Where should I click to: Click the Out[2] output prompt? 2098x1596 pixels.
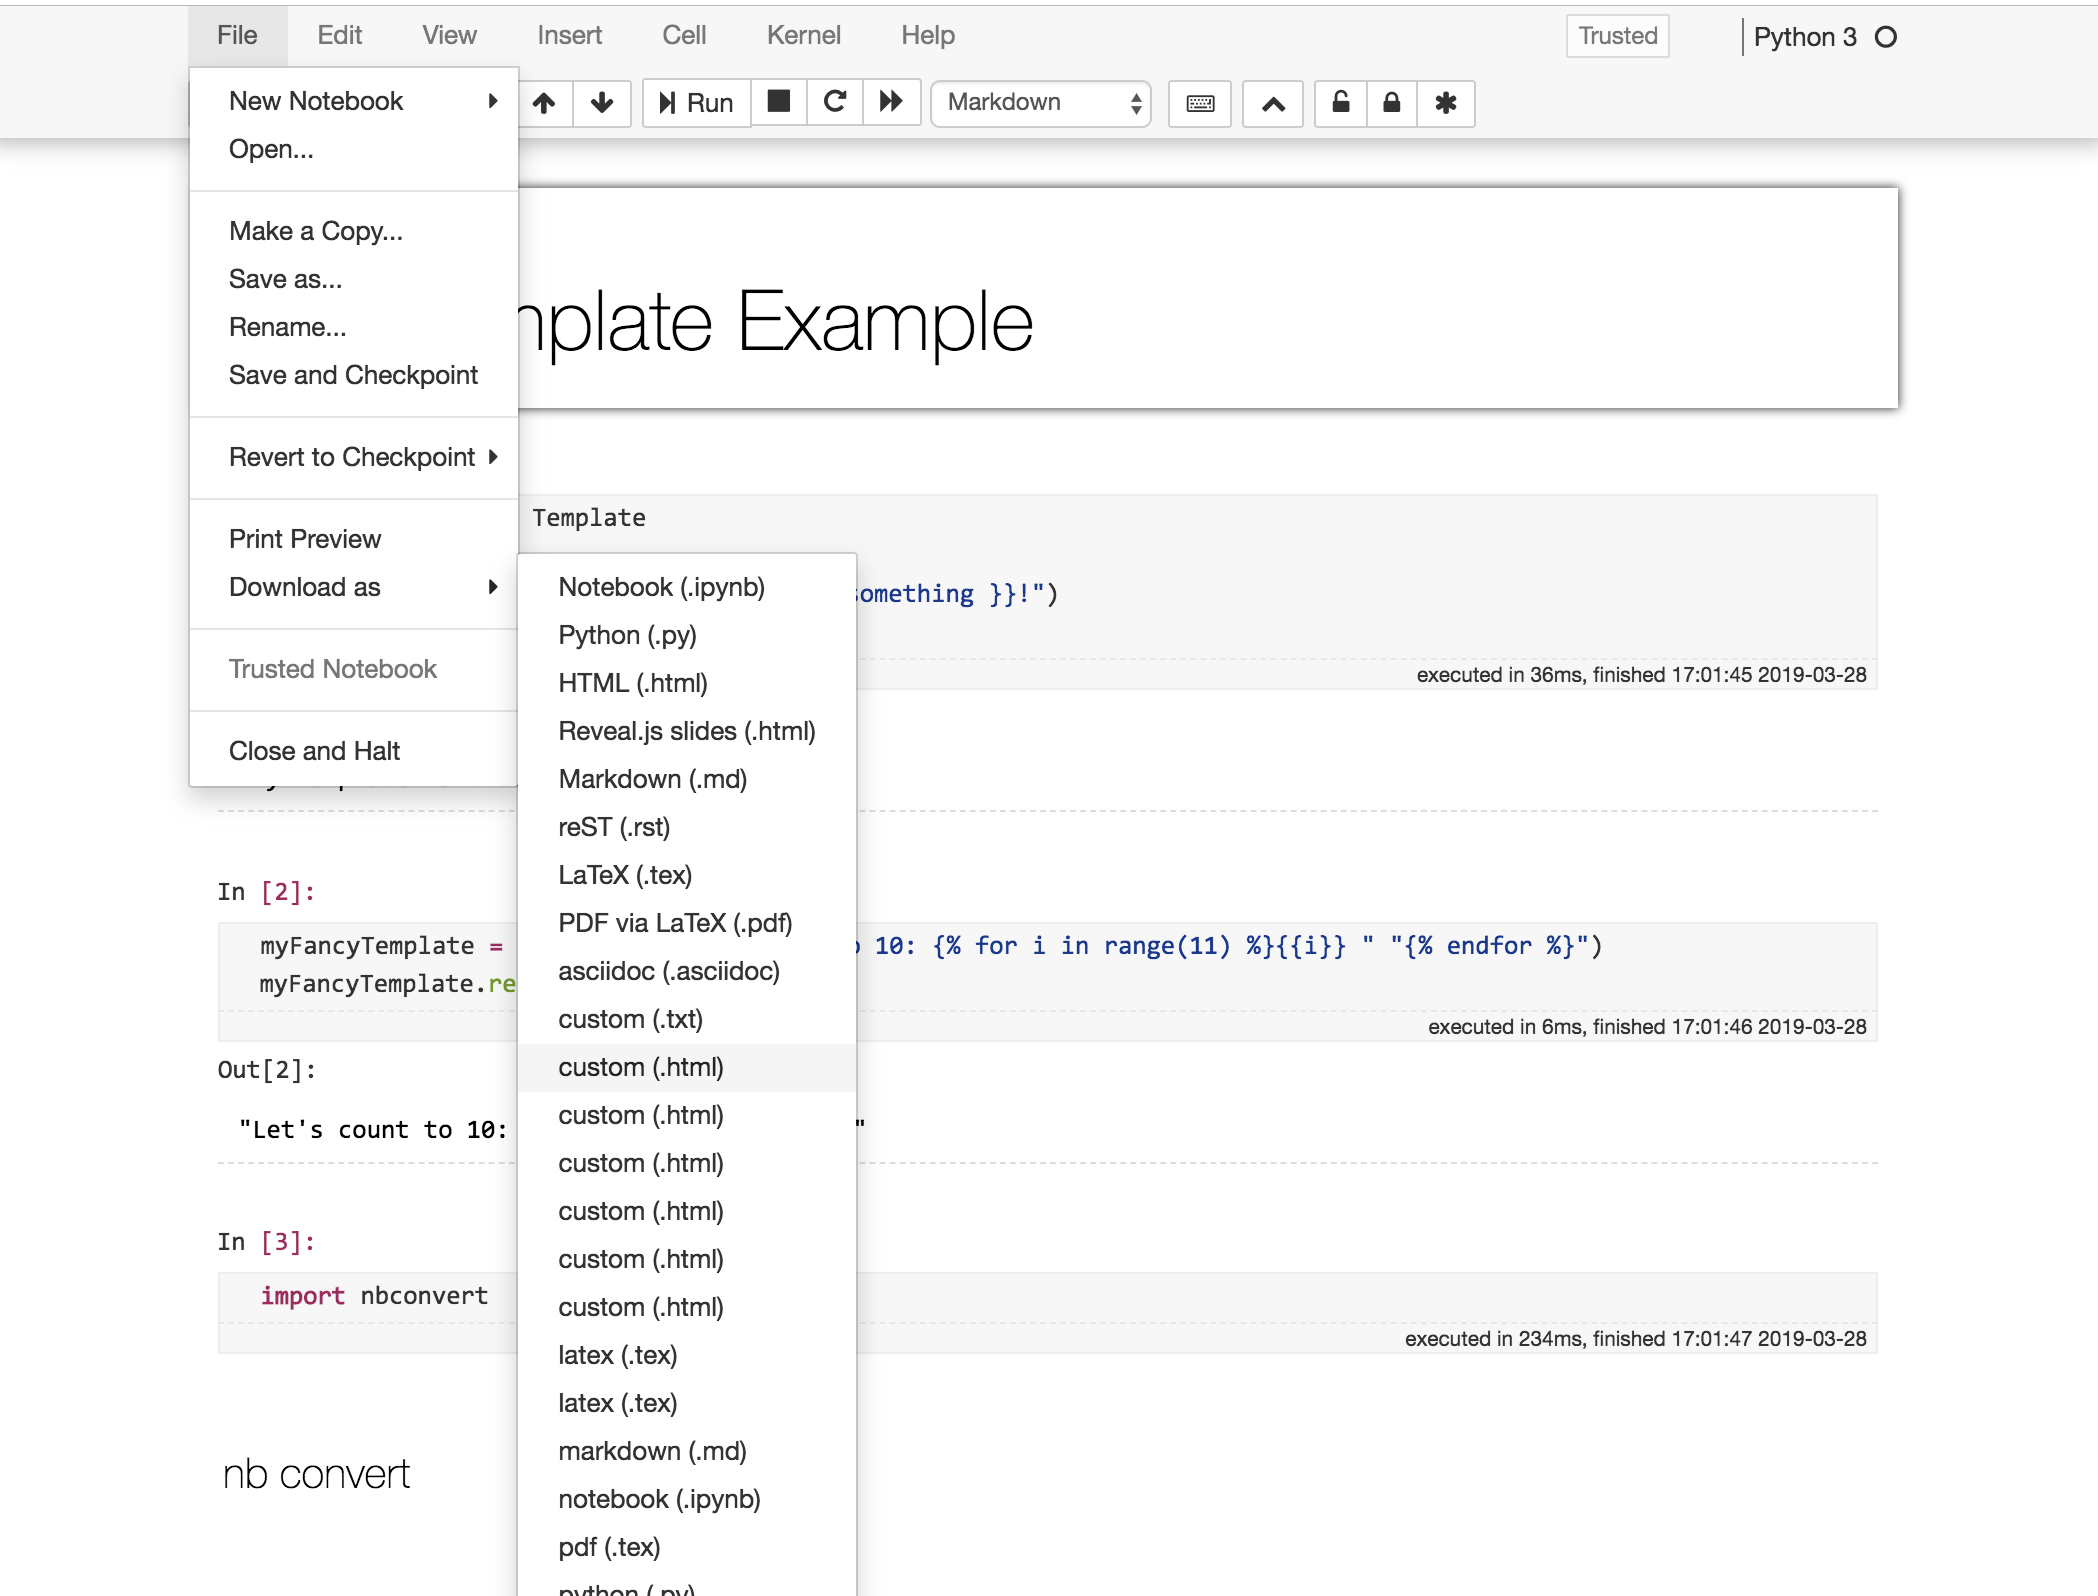[x=266, y=1070]
